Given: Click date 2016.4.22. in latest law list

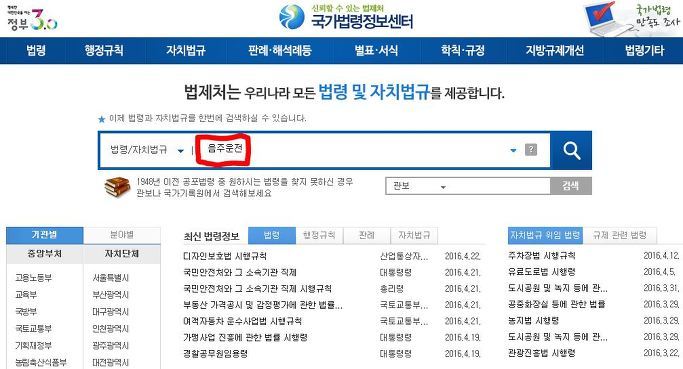Looking at the screenshot, I should tap(462, 256).
